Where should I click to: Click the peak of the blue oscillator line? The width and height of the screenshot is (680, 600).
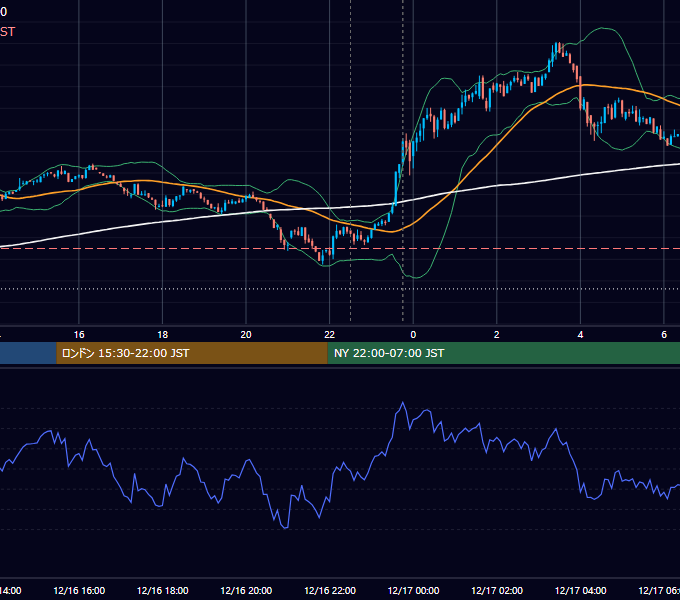(403, 403)
